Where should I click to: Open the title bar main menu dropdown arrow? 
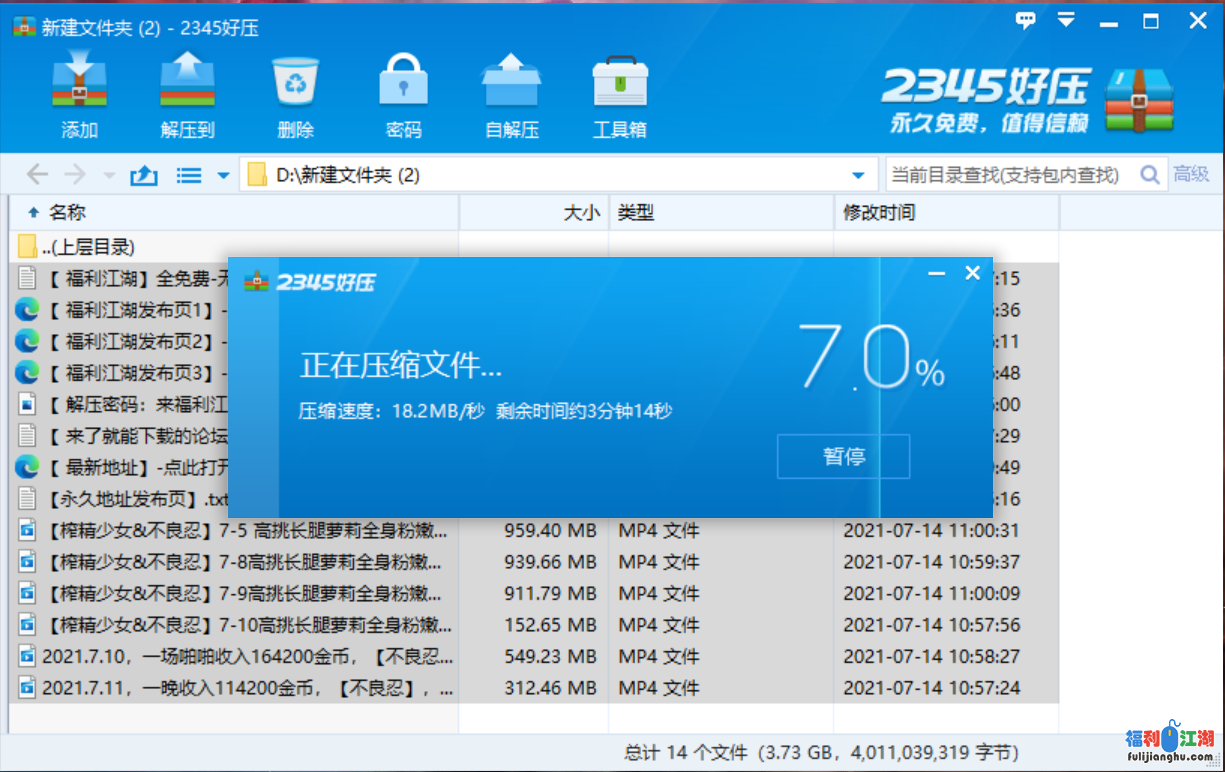(x=1067, y=21)
